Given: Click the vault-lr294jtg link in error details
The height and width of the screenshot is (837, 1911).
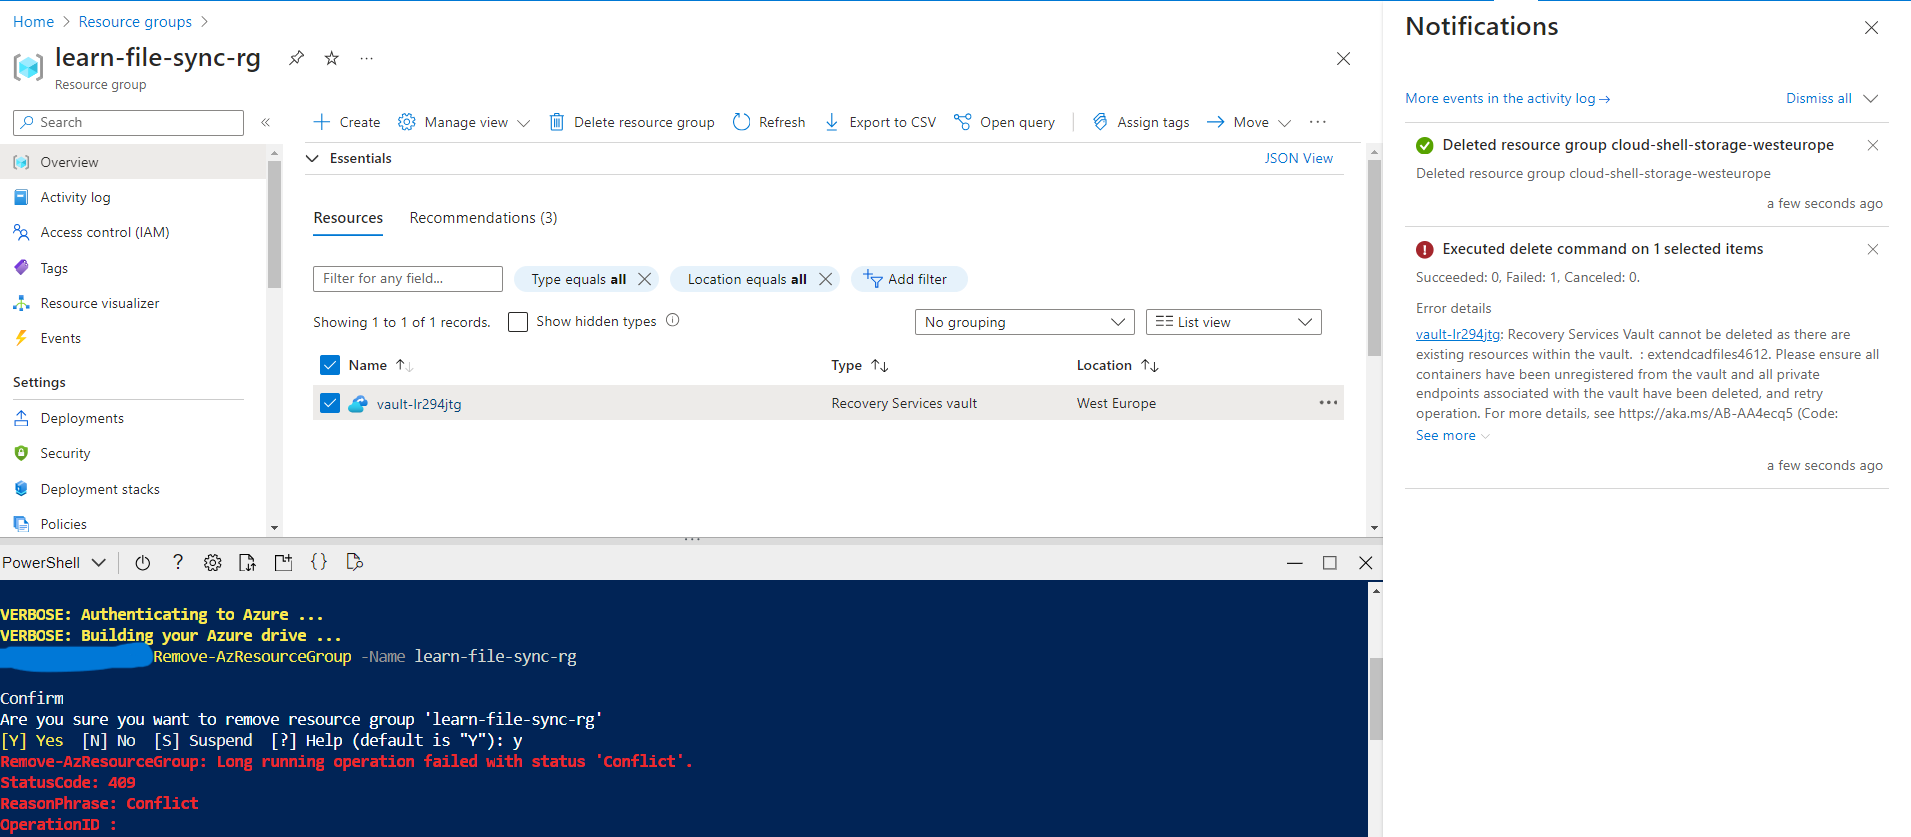Looking at the screenshot, I should (x=1458, y=335).
